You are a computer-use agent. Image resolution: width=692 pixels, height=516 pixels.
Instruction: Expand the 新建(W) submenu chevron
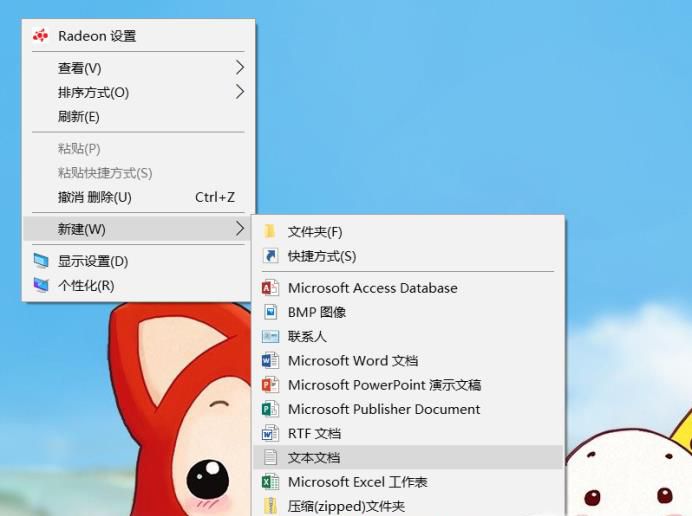(x=239, y=229)
